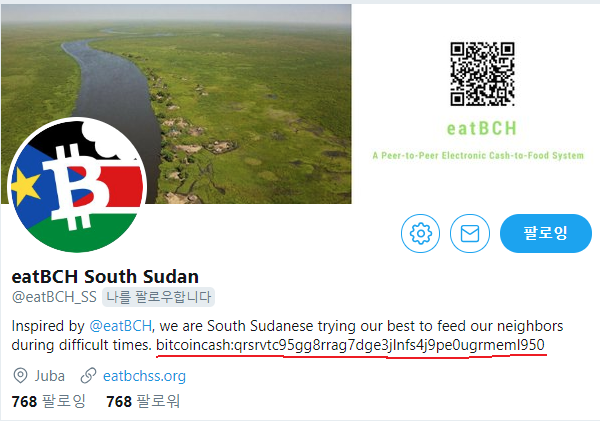
Task: Open the eatBCH South Sudan profile avatar
Action: (77, 185)
